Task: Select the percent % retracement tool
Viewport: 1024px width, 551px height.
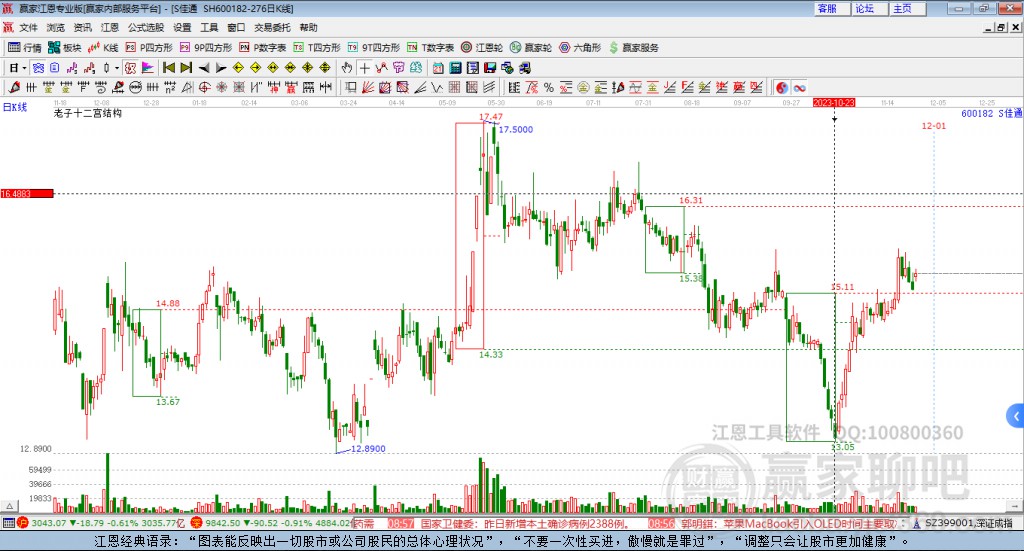Action: (549, 87)
